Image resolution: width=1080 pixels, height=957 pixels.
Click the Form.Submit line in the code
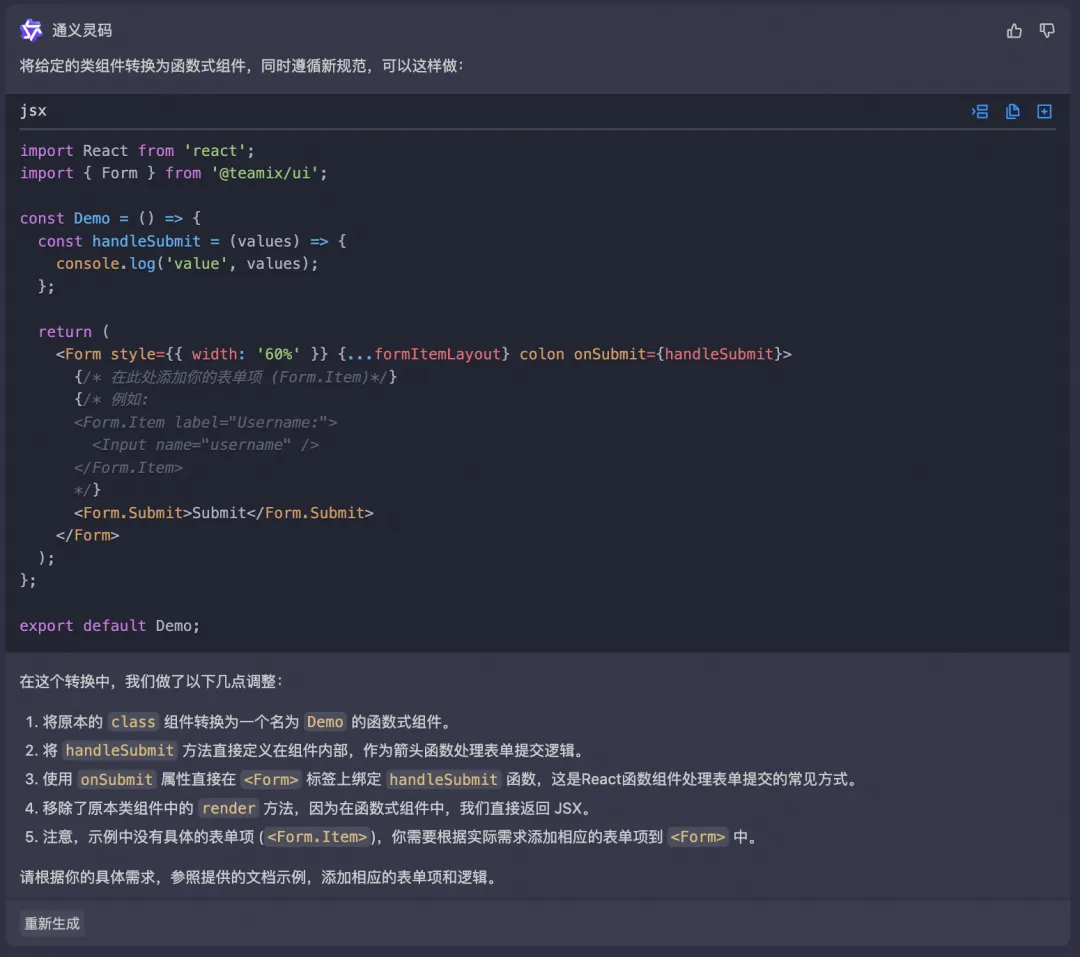225,512
